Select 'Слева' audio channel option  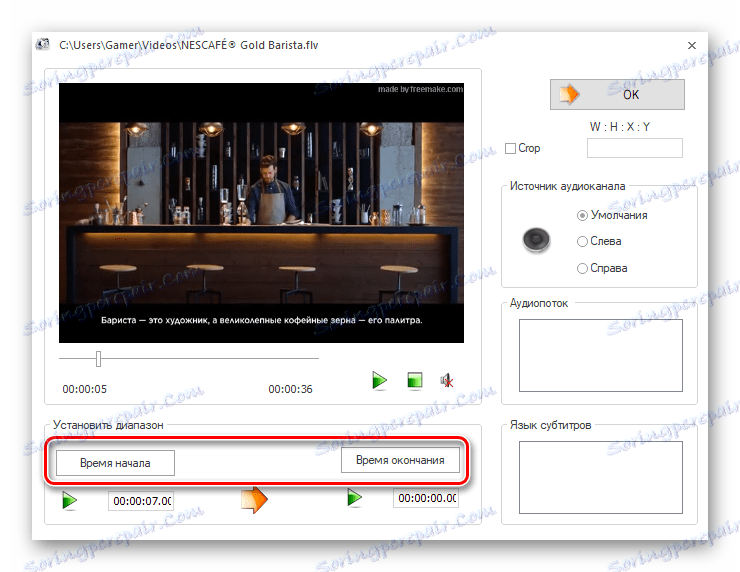[x=582, y=241]
